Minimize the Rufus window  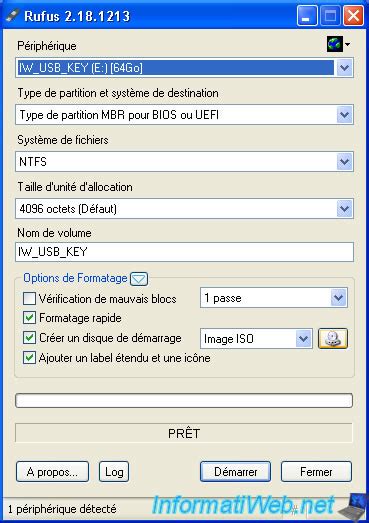[x=307, y=16]
